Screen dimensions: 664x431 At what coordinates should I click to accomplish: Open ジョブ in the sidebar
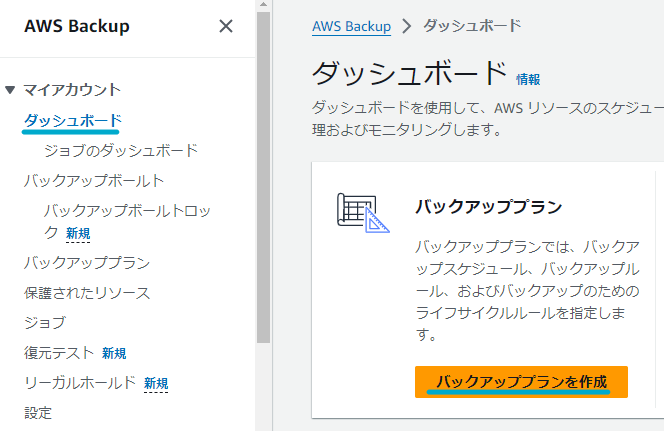click(x=45, y=323)
